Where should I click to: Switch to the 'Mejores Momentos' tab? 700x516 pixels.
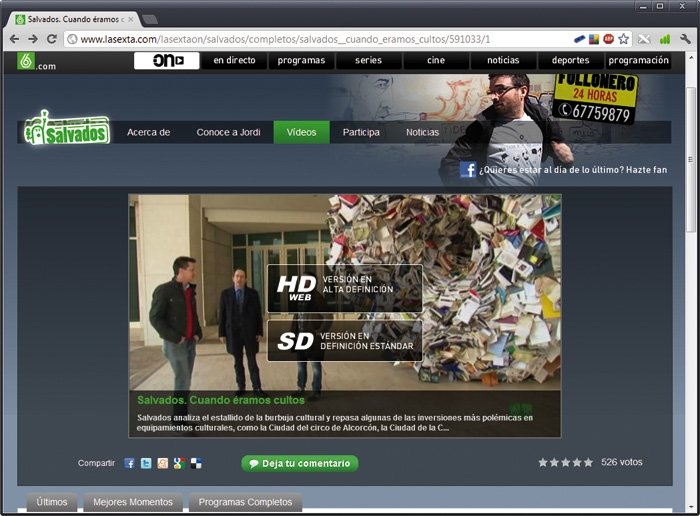point(133,502)
